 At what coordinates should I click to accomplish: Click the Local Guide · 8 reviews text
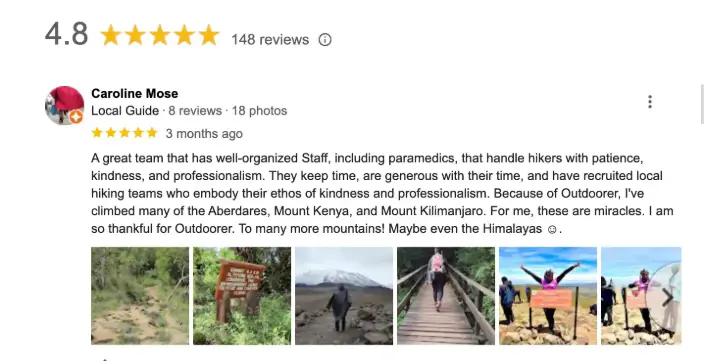(x=156, y=111)
